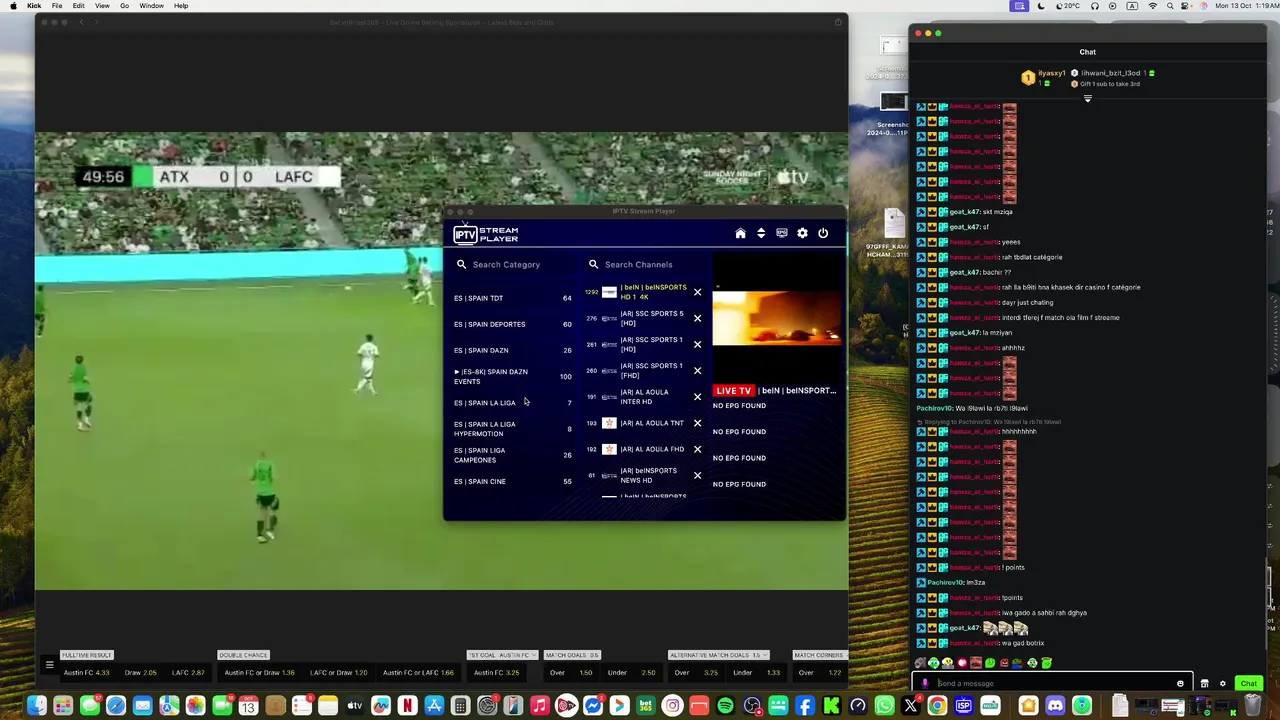Open WhatsApp from the Dock
This screenshot has width=1280, height=720.
coord(884,707)
